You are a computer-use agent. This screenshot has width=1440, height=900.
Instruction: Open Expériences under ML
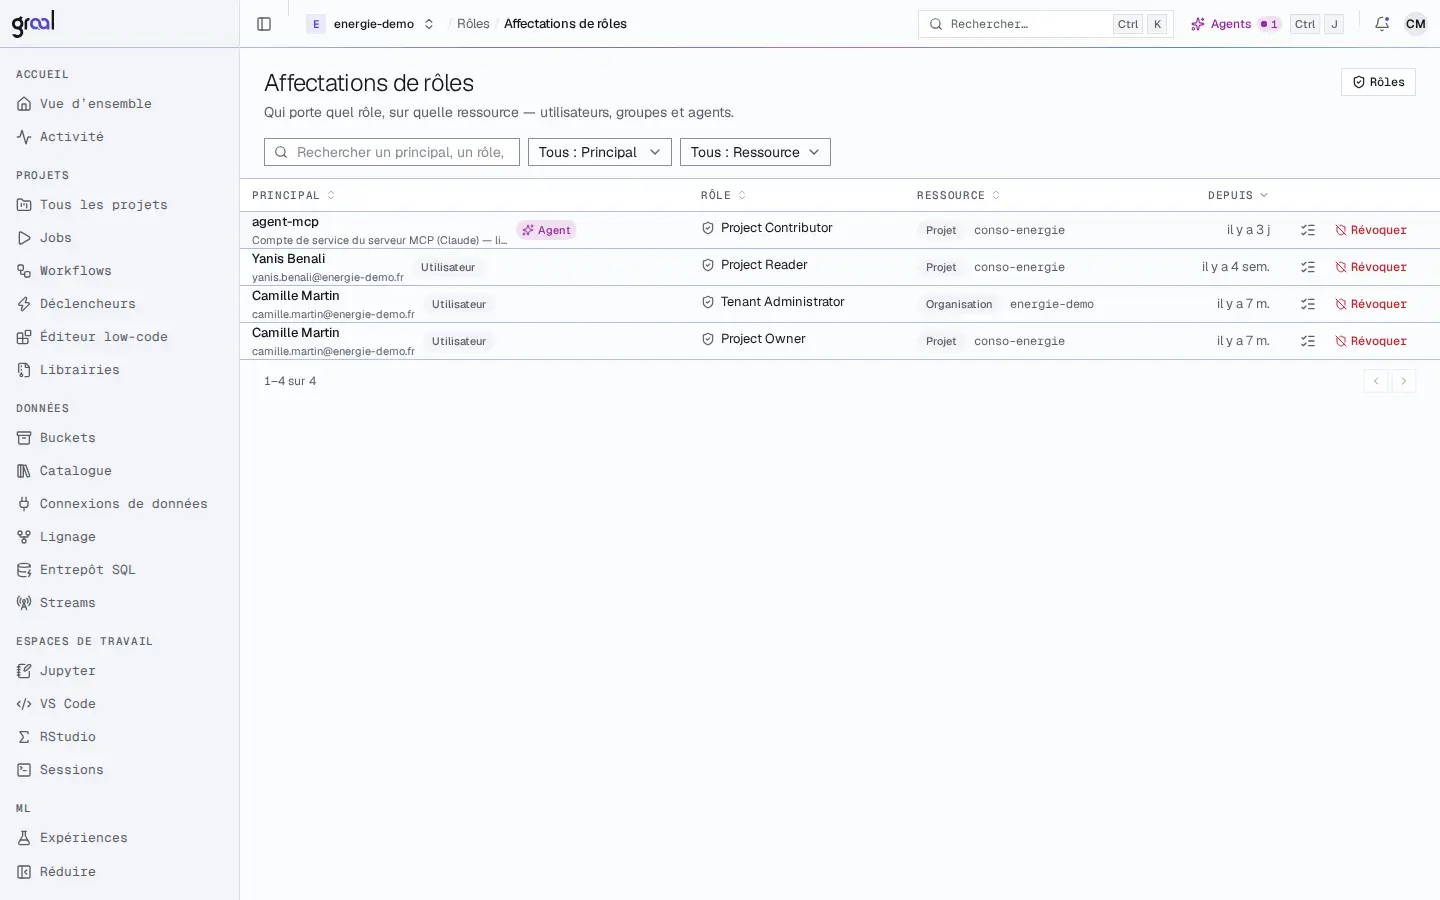click(119, 838)
